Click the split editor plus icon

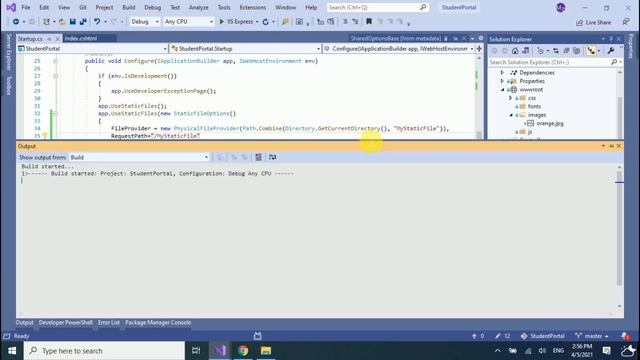479,49
